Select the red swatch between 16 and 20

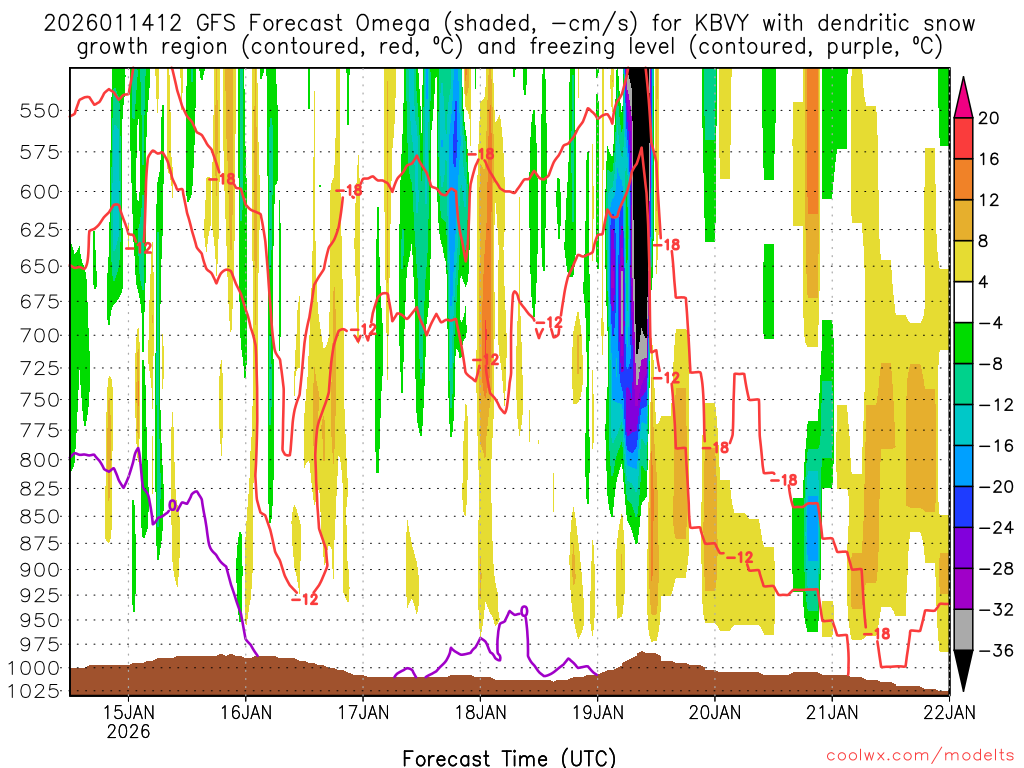[x=965, y=138]
